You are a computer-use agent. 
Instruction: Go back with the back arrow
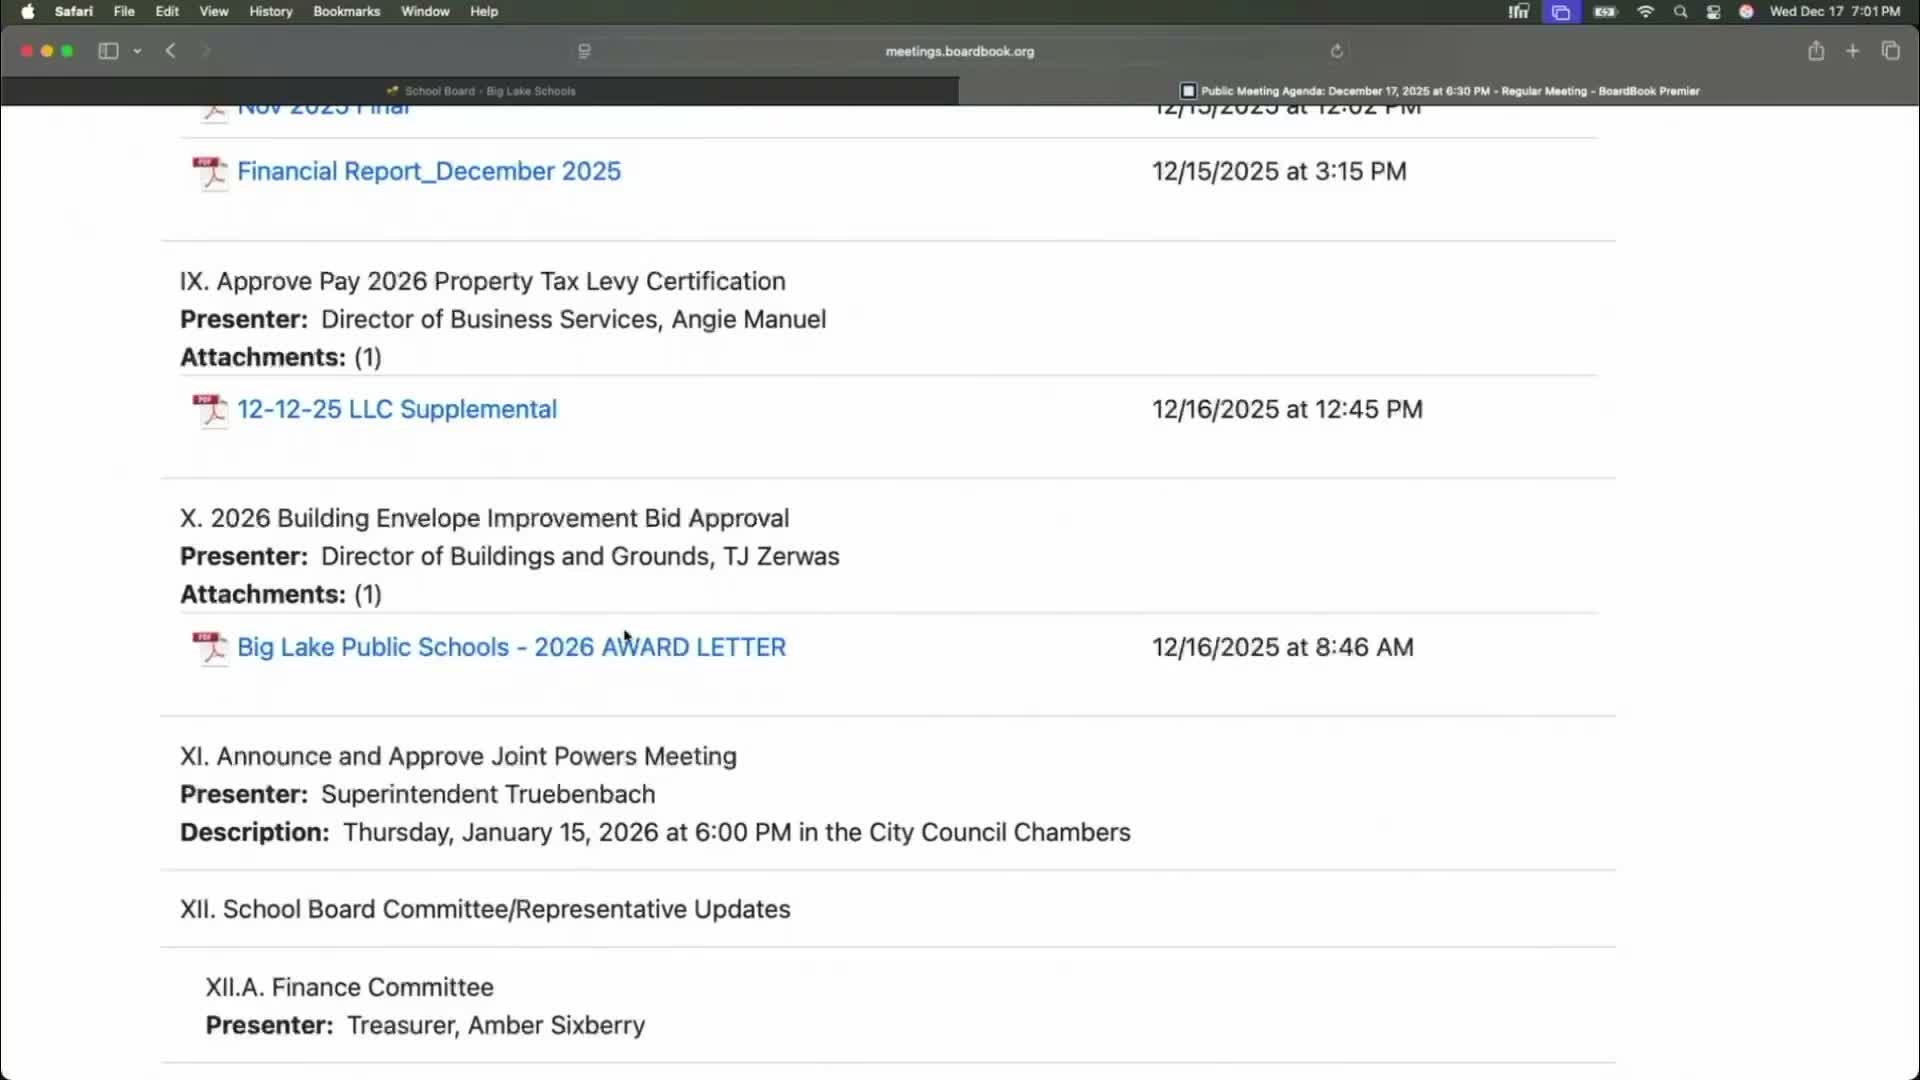(x=171, y=51)
